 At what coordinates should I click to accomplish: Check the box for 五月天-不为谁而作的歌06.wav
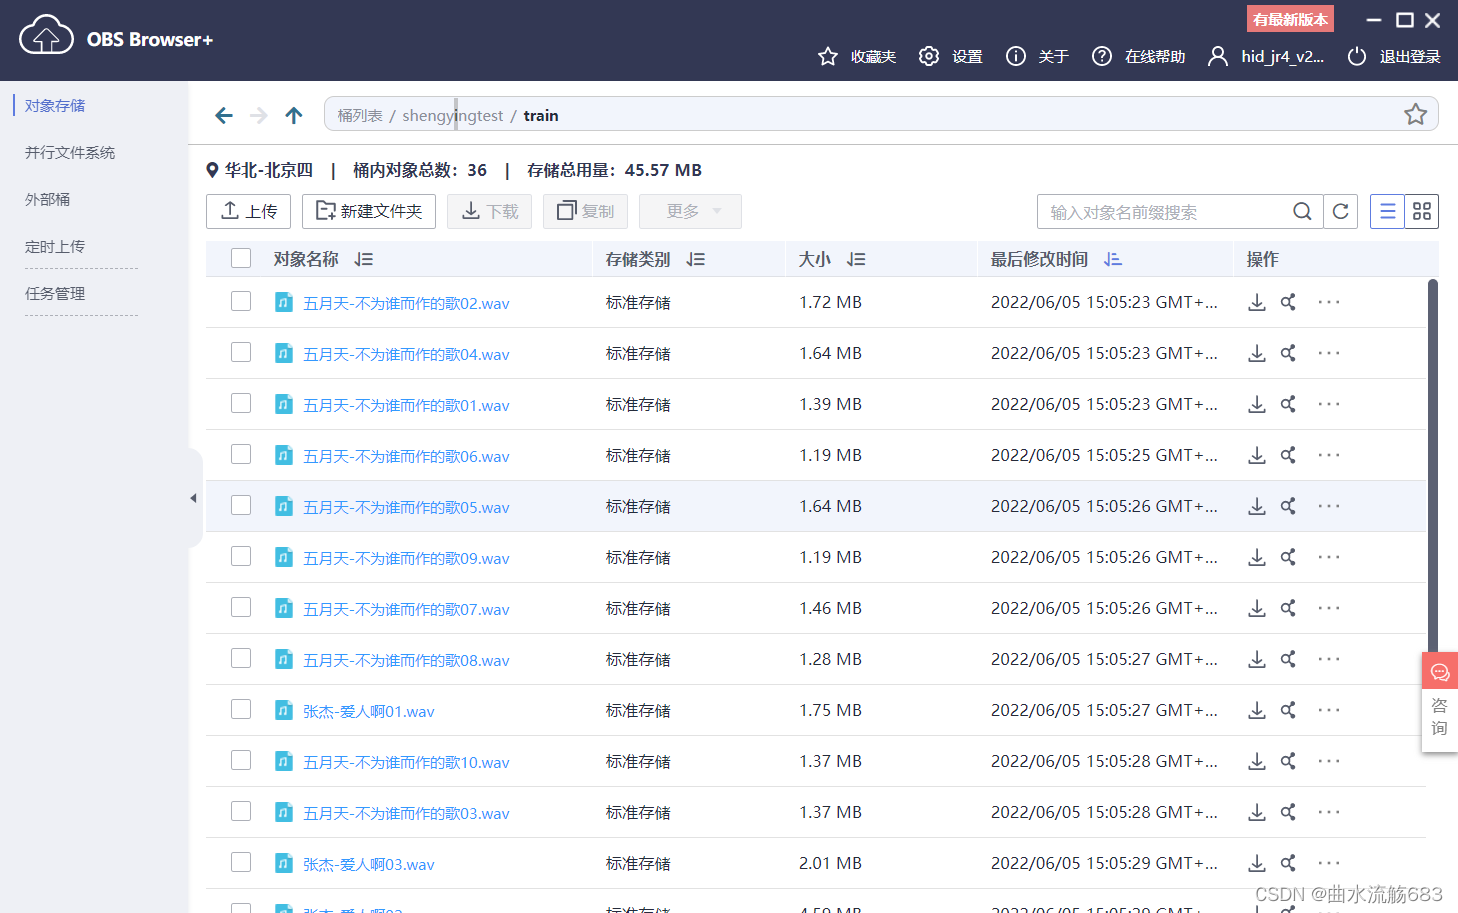pos(241,454)
